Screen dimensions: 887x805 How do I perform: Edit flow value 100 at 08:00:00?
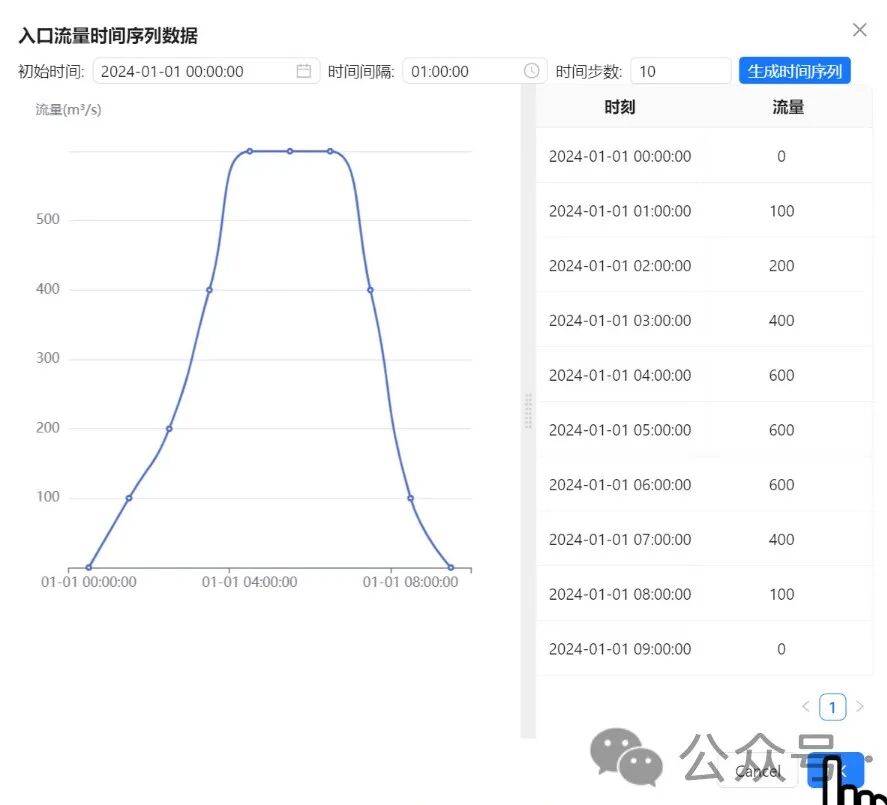[x=781, y=595]
